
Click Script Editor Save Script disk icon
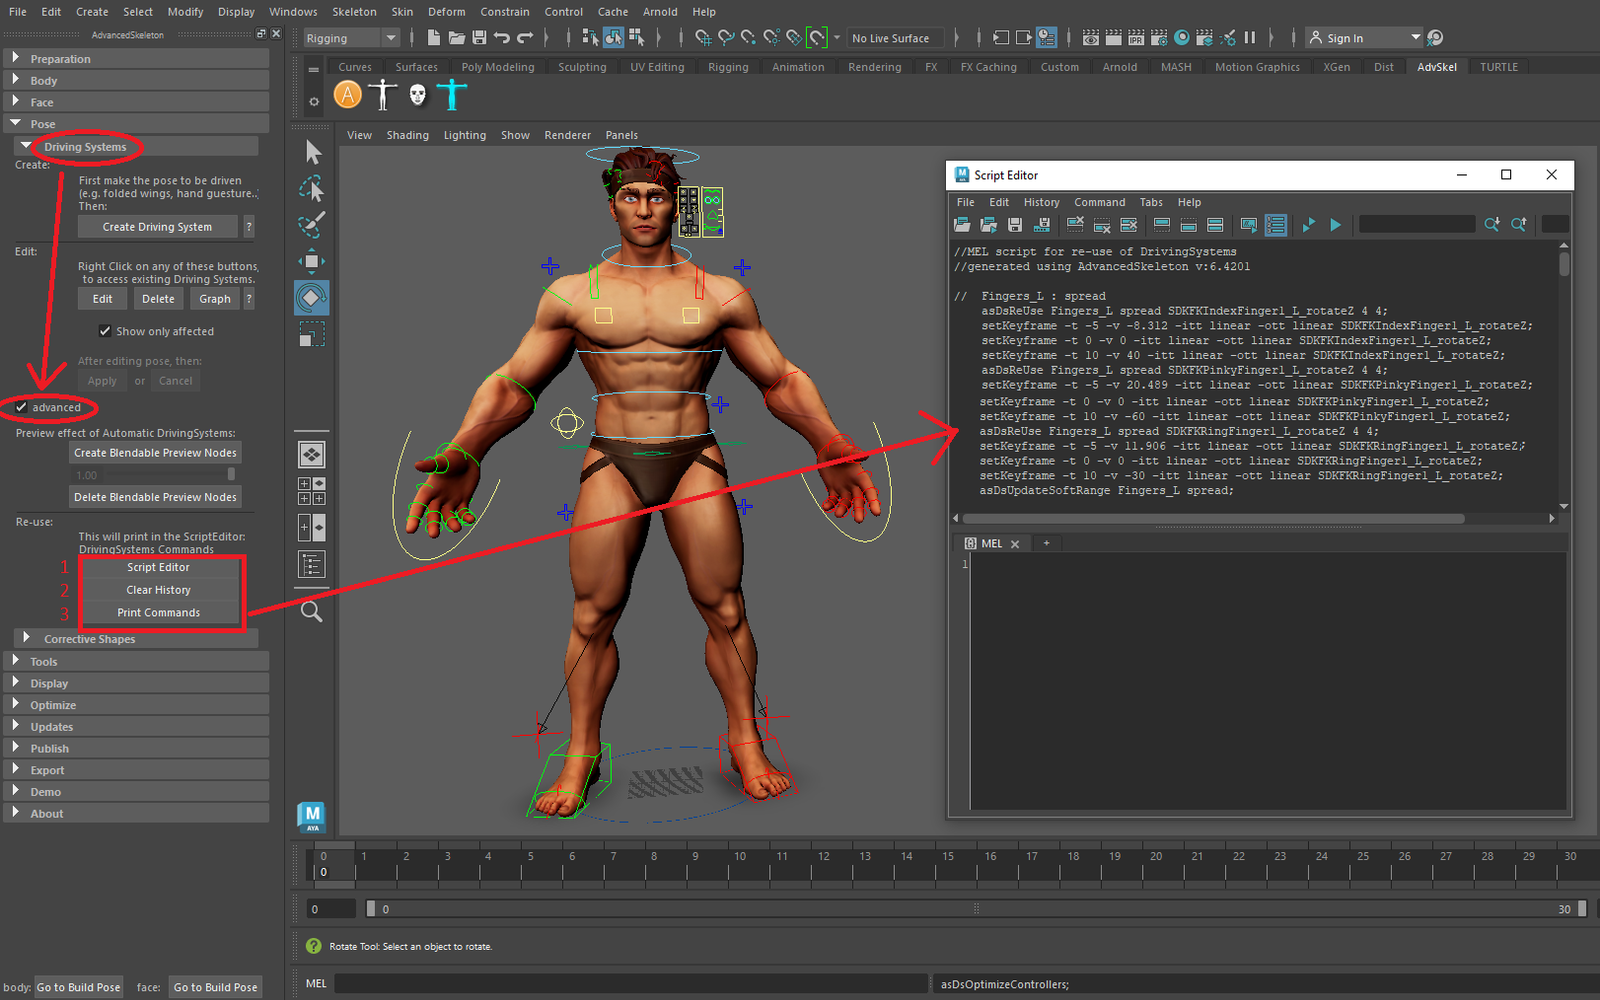pyautogui.click(x=1015, y=225)
